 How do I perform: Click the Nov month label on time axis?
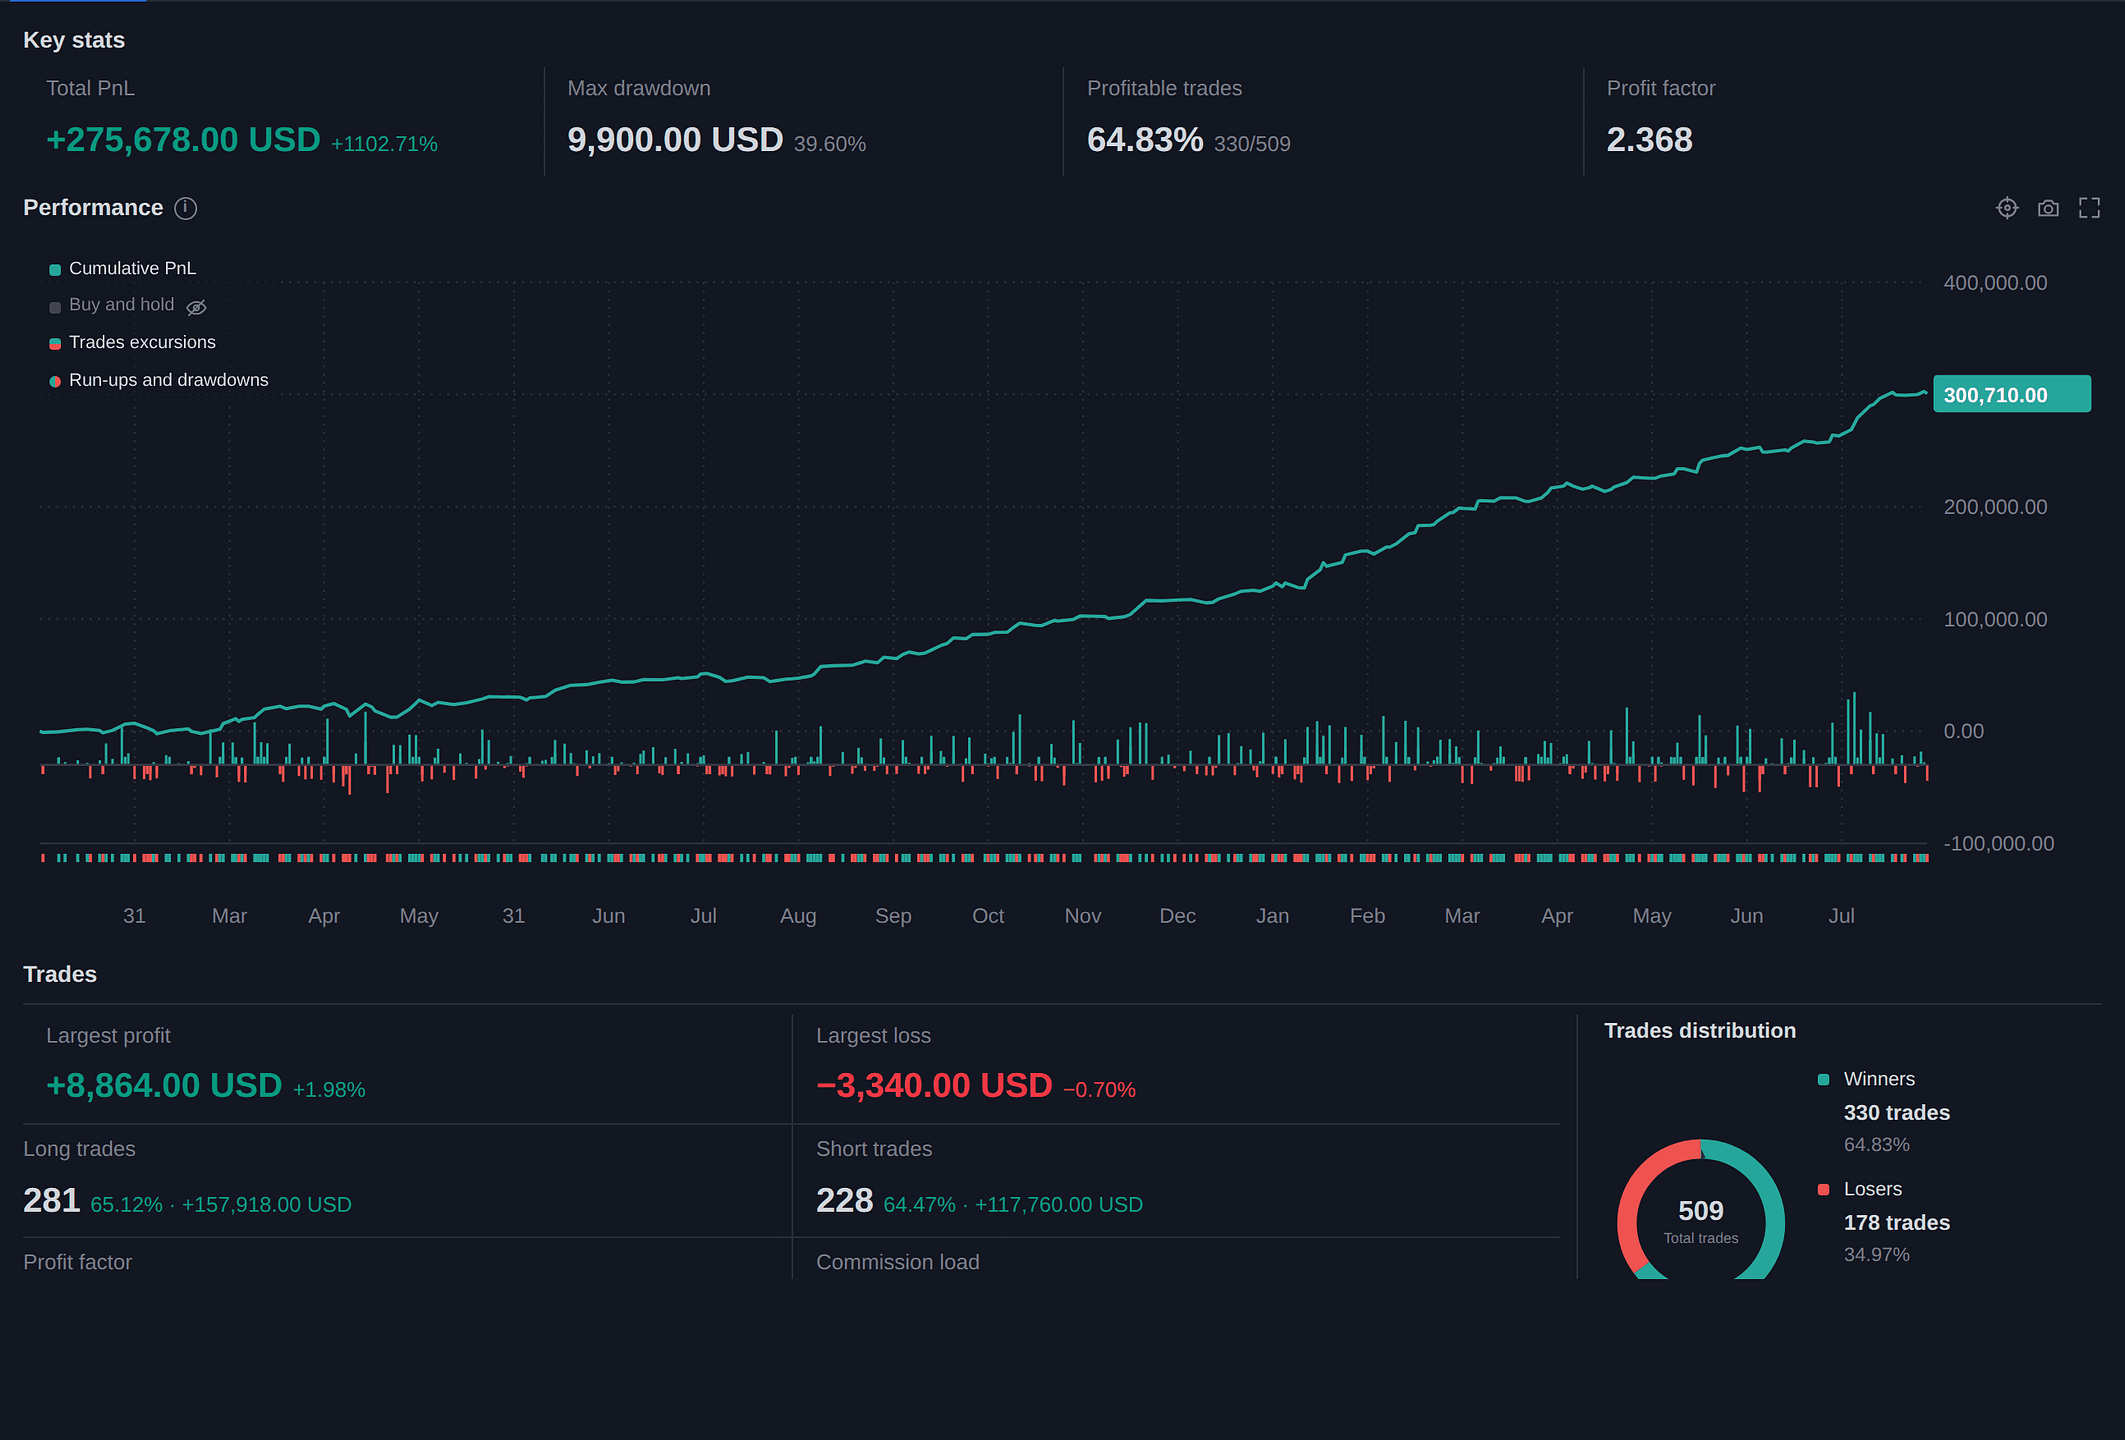[1083, 916]
